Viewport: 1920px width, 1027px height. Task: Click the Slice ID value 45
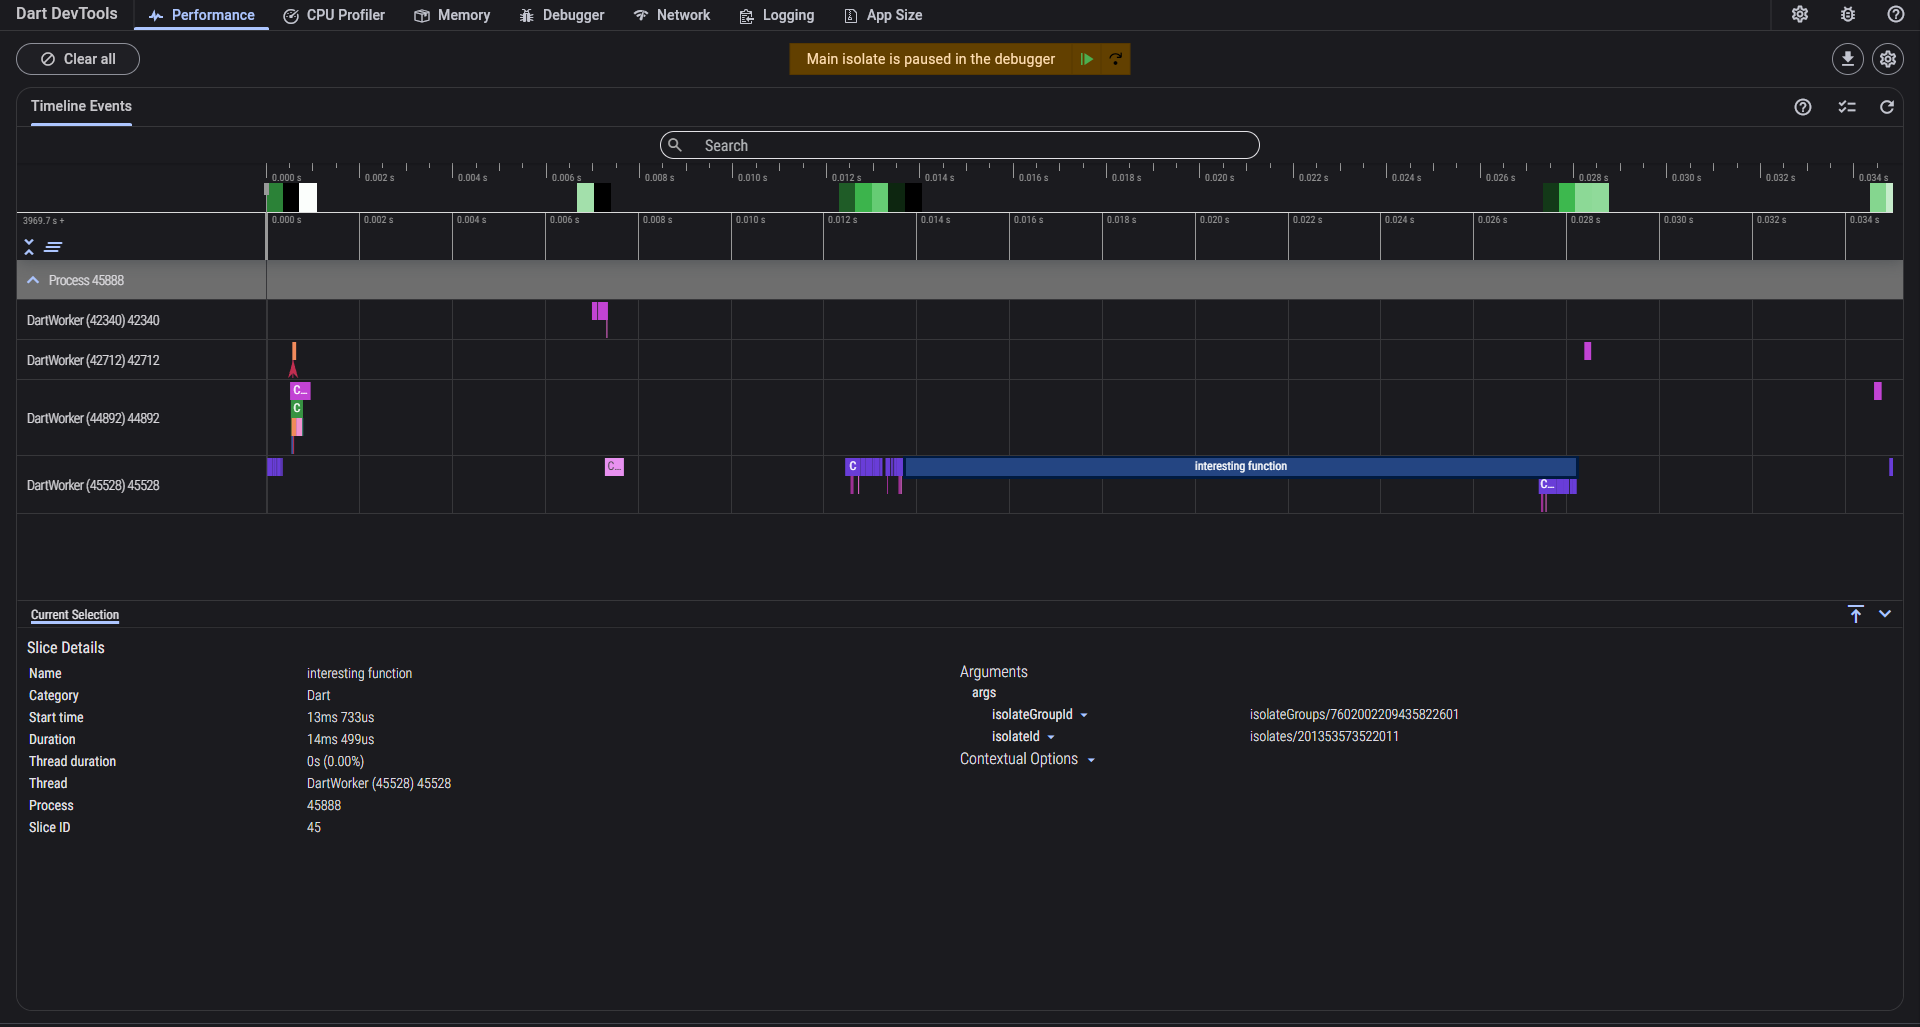click(314, 827)
